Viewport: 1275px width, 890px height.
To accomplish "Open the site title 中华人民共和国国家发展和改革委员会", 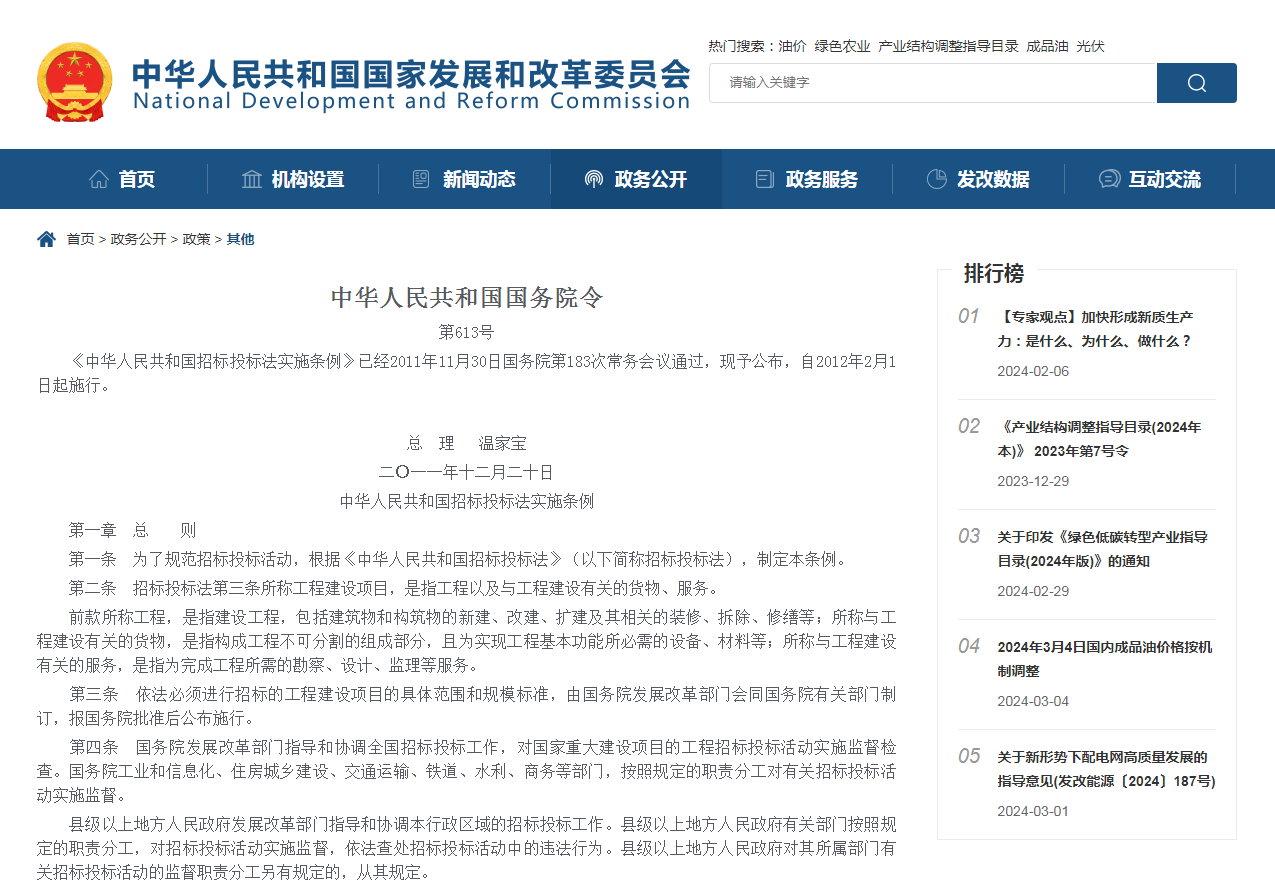I will point(411,73).
